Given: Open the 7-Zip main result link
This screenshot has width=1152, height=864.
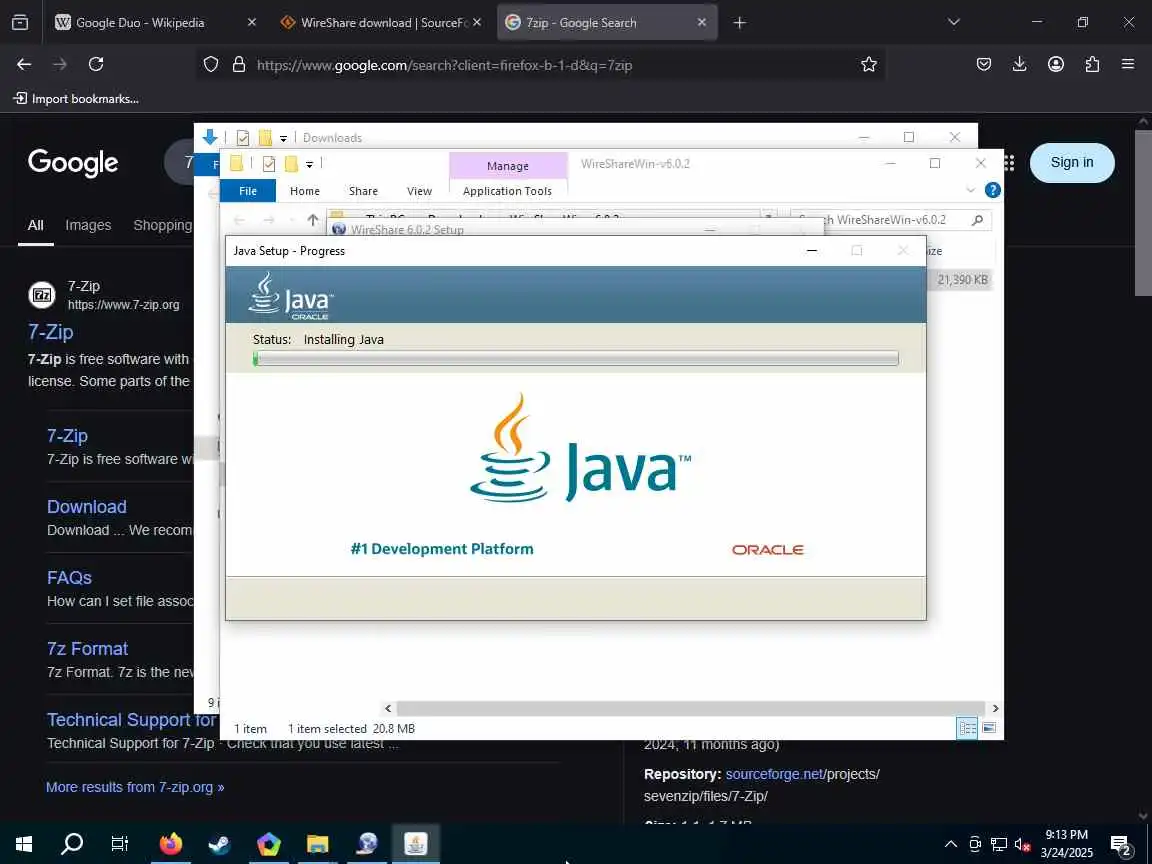Looking at the screenshot, I should click(x=51, y=332).
